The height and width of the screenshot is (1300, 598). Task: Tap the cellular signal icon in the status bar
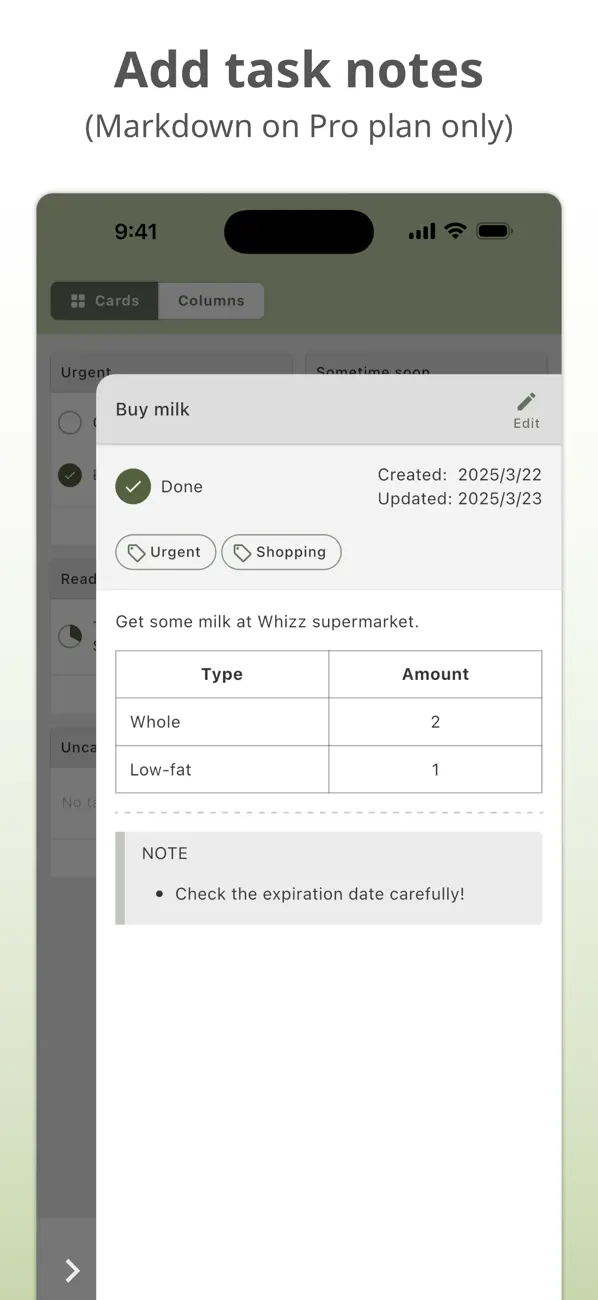tap(419, 231)
